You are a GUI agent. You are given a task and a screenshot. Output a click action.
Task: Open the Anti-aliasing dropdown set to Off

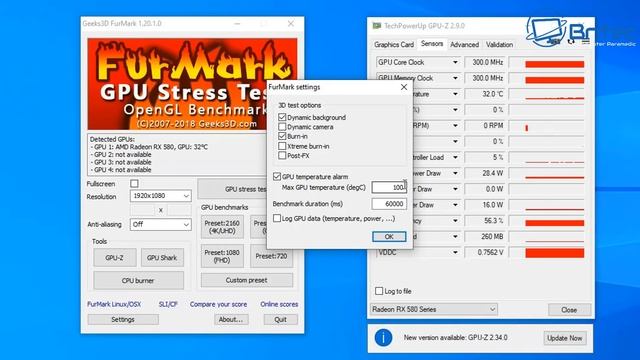(160, 224)
